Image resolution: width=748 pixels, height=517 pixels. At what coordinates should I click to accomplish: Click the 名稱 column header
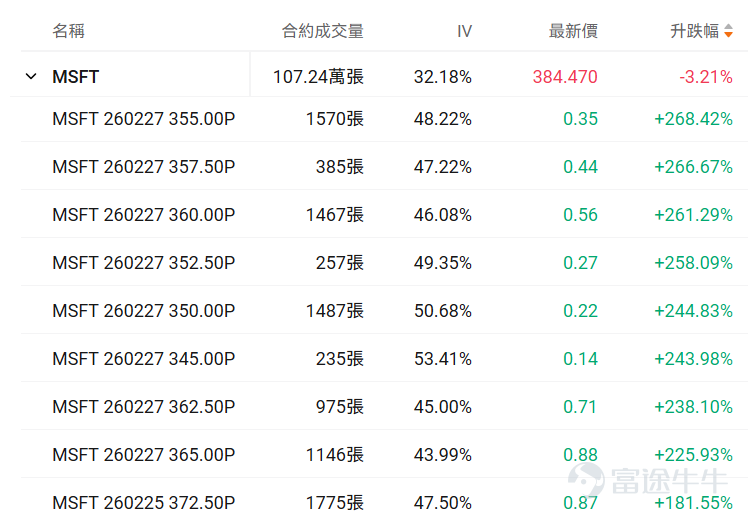(x=68, y=31)
